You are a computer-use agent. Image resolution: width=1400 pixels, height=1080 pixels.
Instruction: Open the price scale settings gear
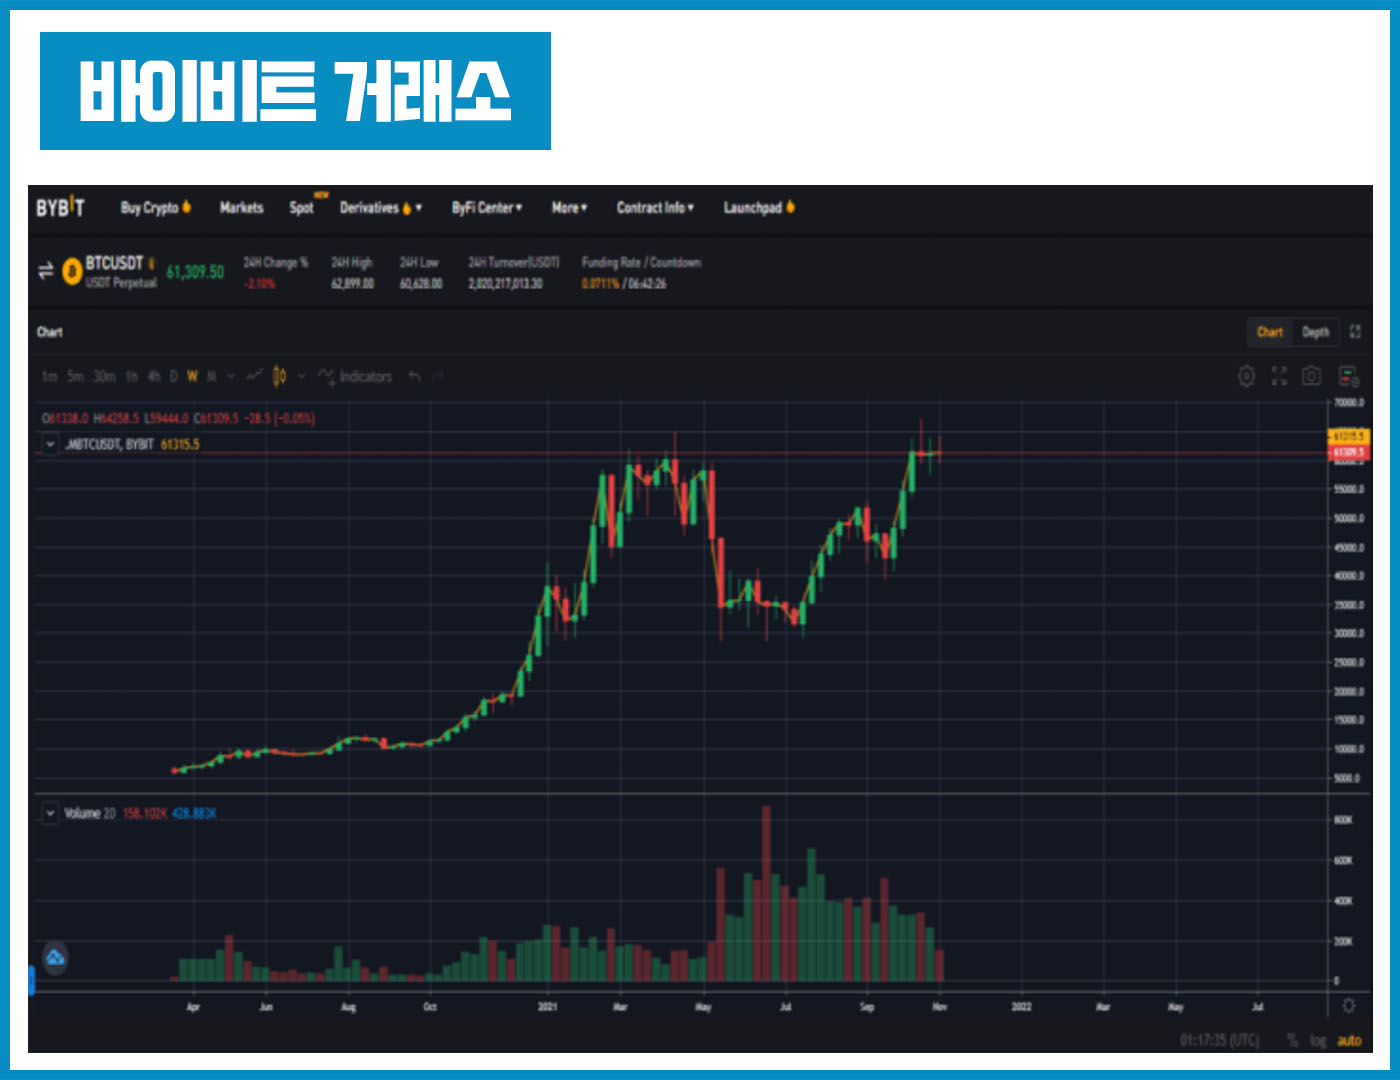(1348, 1006)
